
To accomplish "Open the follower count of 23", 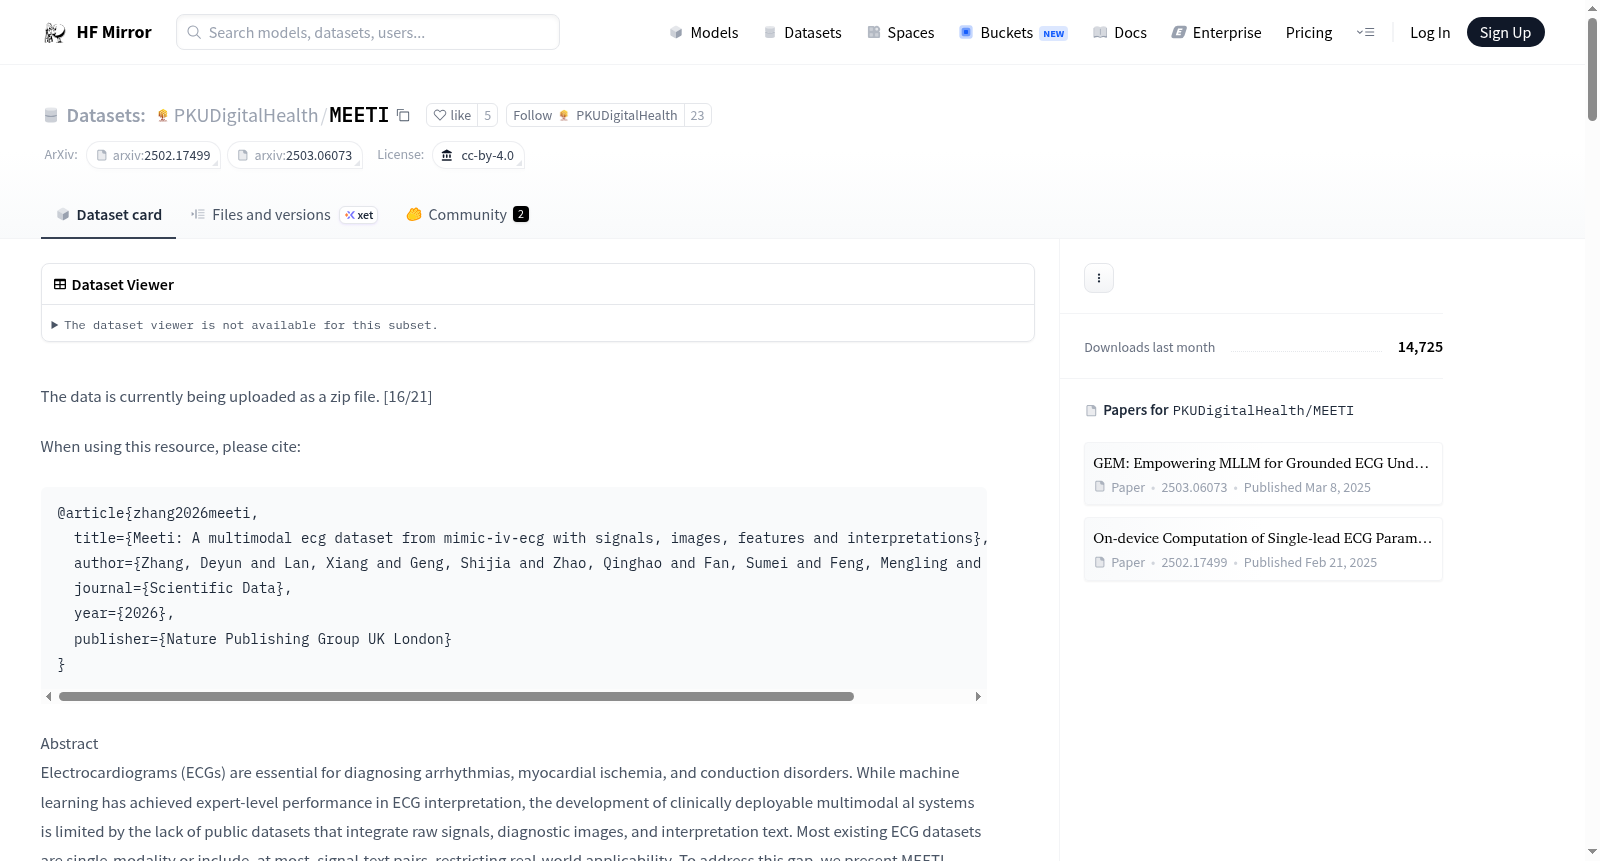I will coord(698,115).
